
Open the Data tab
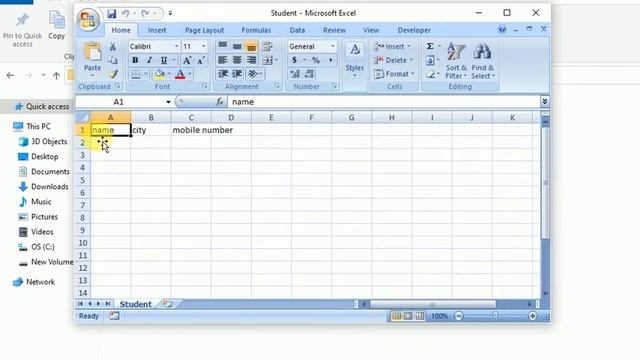pyautogui.click(x=297, y=30)
